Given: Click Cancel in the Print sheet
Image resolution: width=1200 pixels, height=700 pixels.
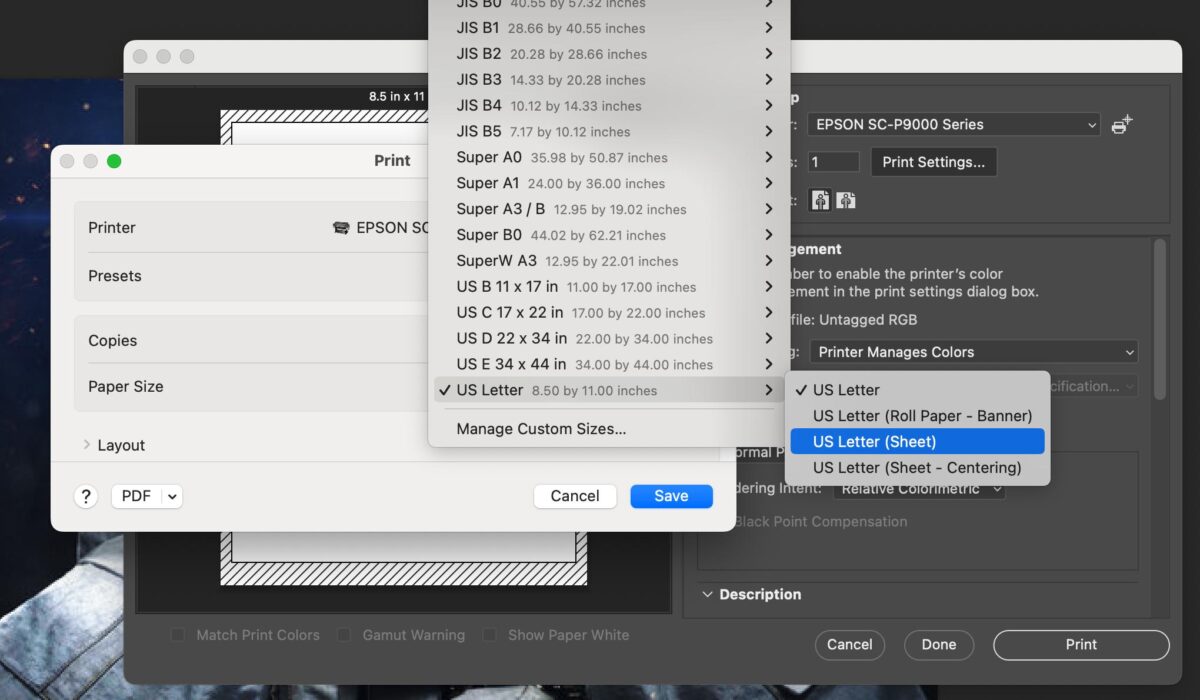Looking at the screenshot, I should tap(575, 496).
